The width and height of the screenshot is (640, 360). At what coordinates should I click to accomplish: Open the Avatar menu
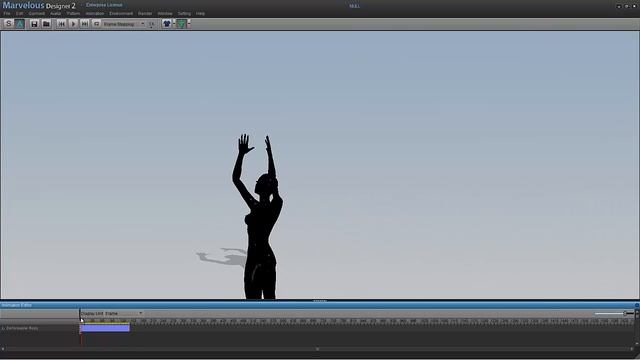(56, 13)
